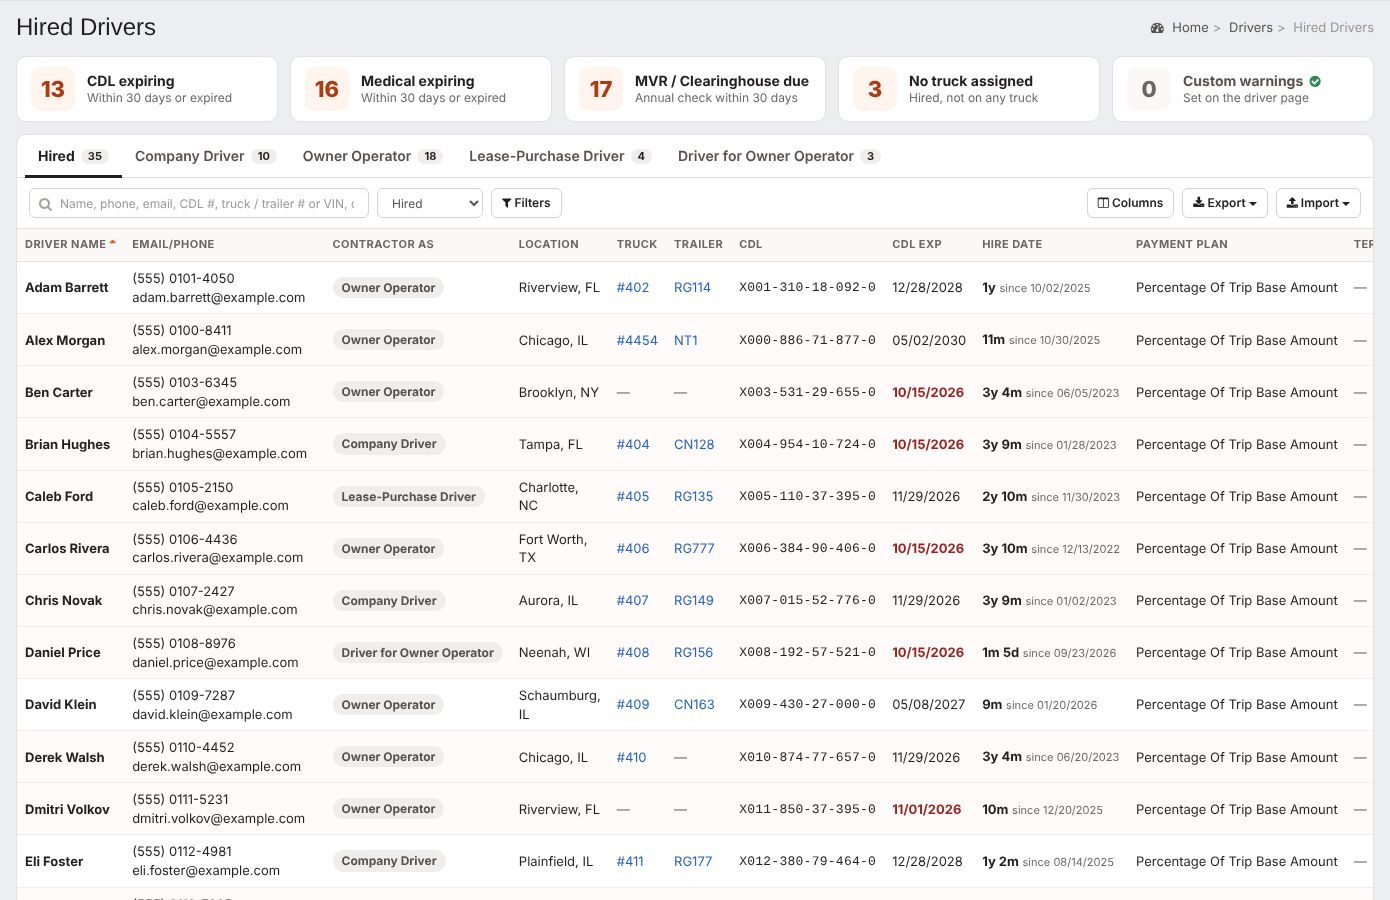Click the search magnifier icon
This screenshot has height=900, width=1390.
pos(45,204)
